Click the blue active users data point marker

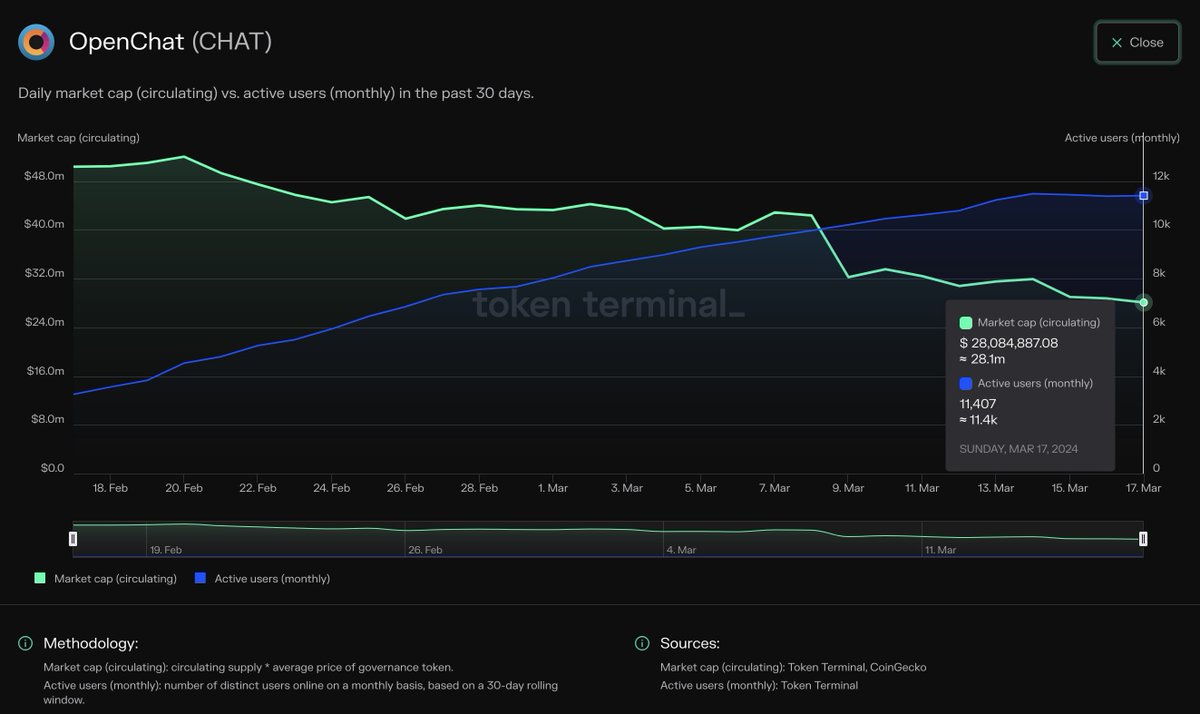pyautogui.click(x=1143, y=196)
